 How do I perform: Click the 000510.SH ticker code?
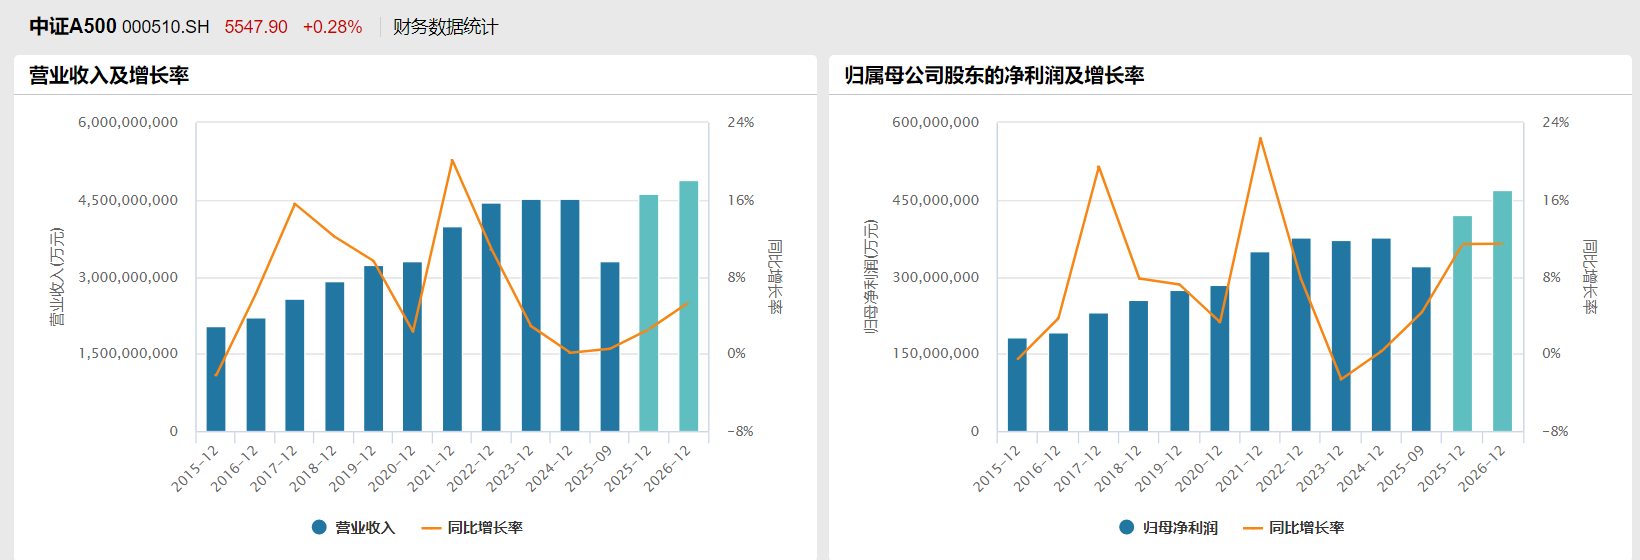(x=166, y=27)
